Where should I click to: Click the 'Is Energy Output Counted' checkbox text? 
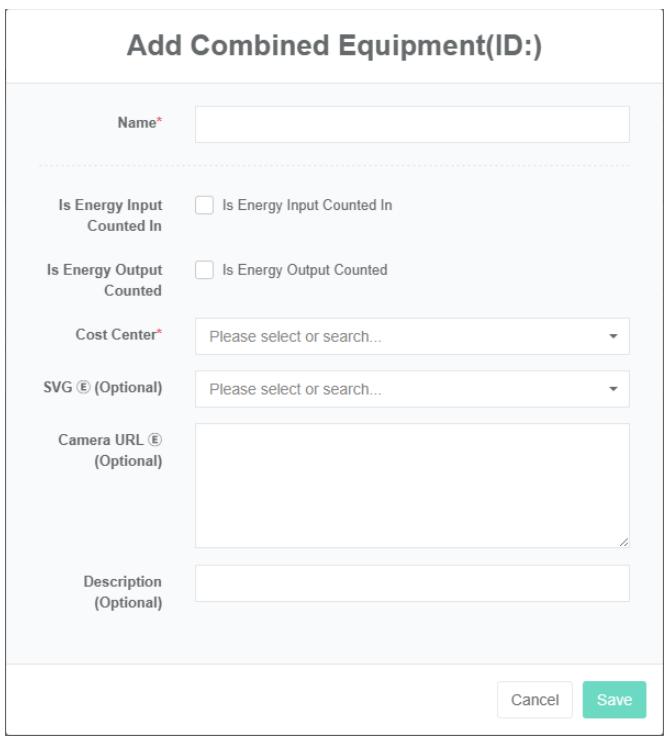click(x=304, y=269)
